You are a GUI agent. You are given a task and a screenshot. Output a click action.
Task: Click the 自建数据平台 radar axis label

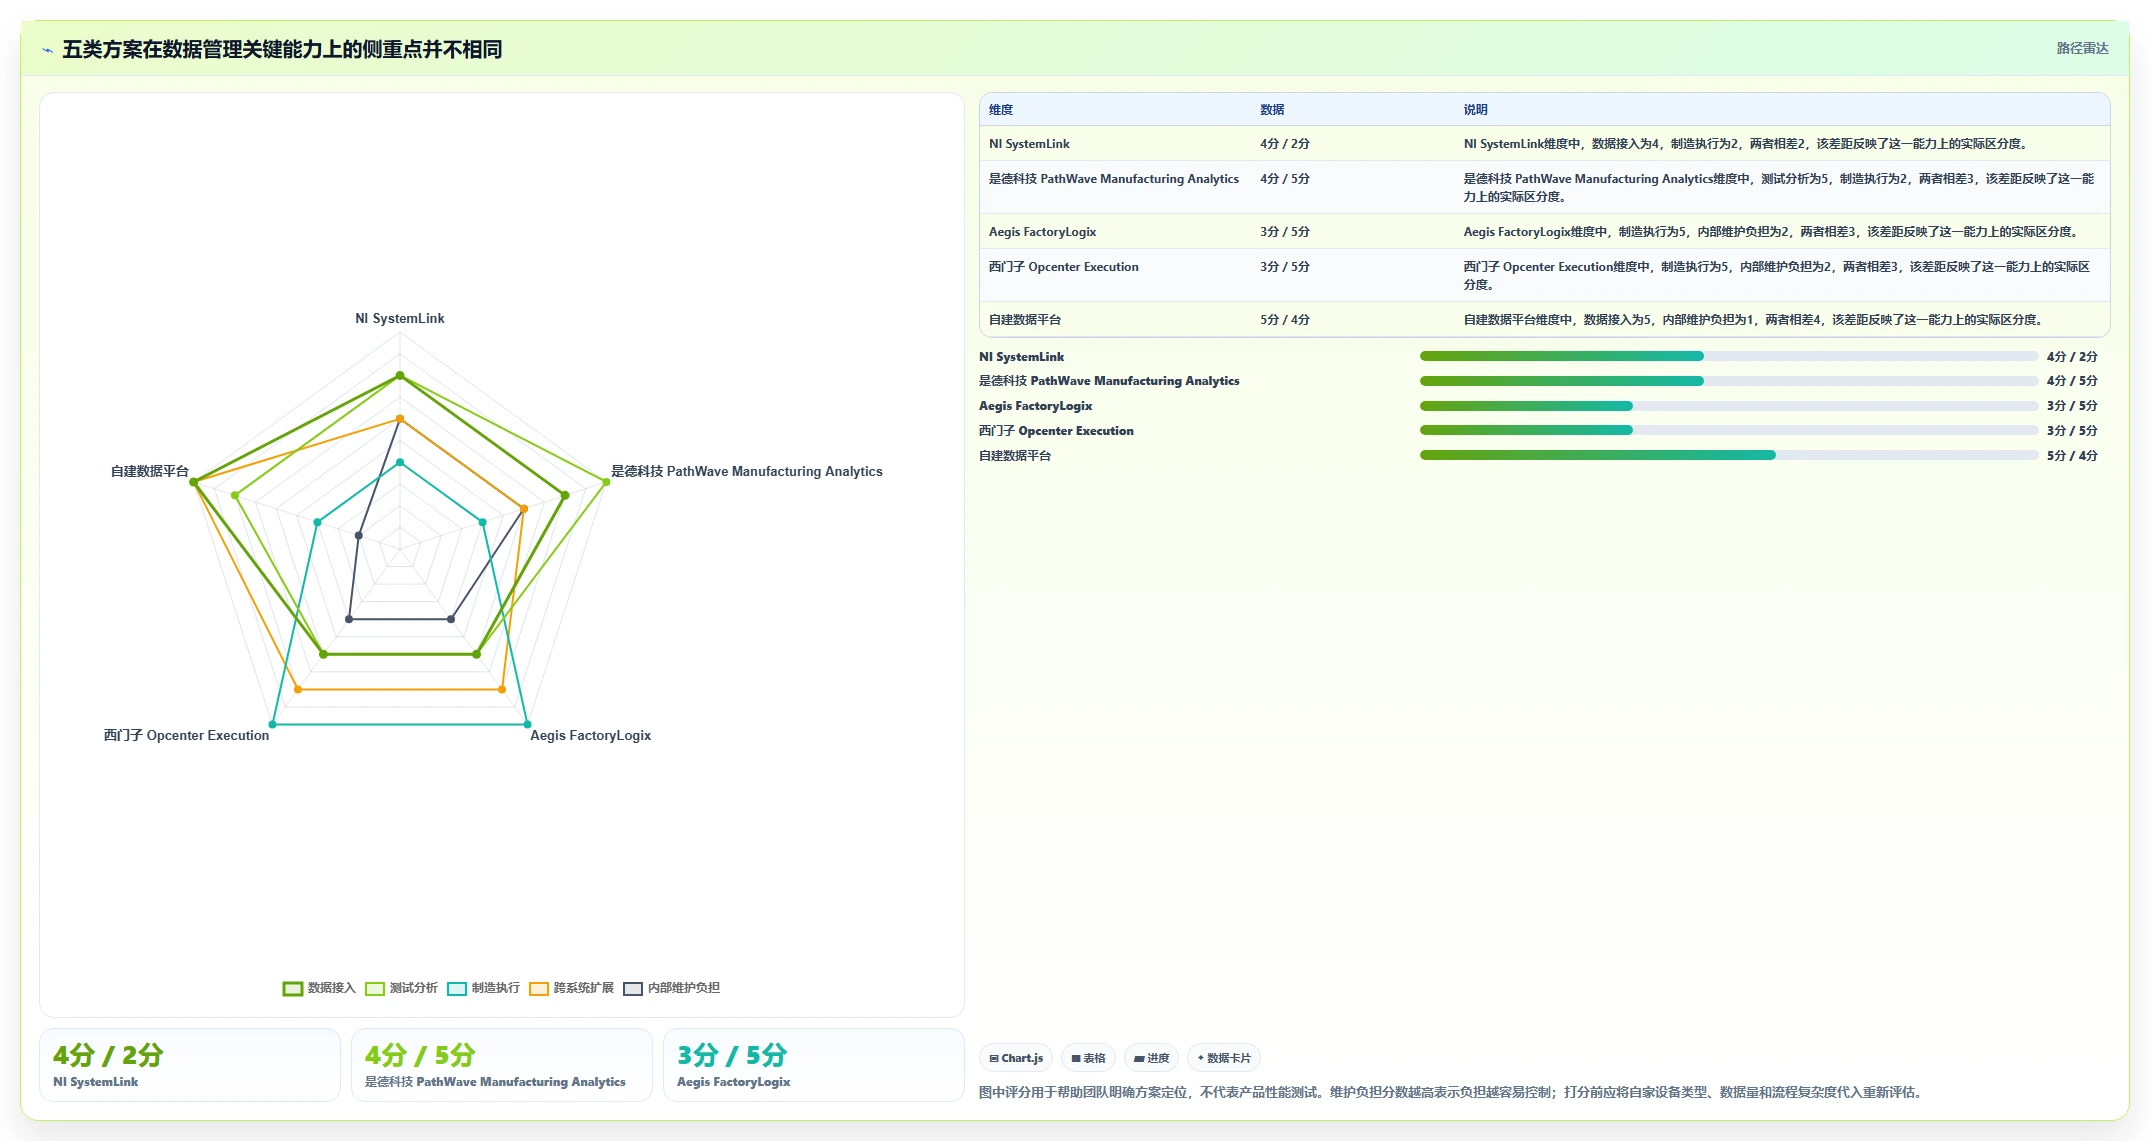click(150, 472)
